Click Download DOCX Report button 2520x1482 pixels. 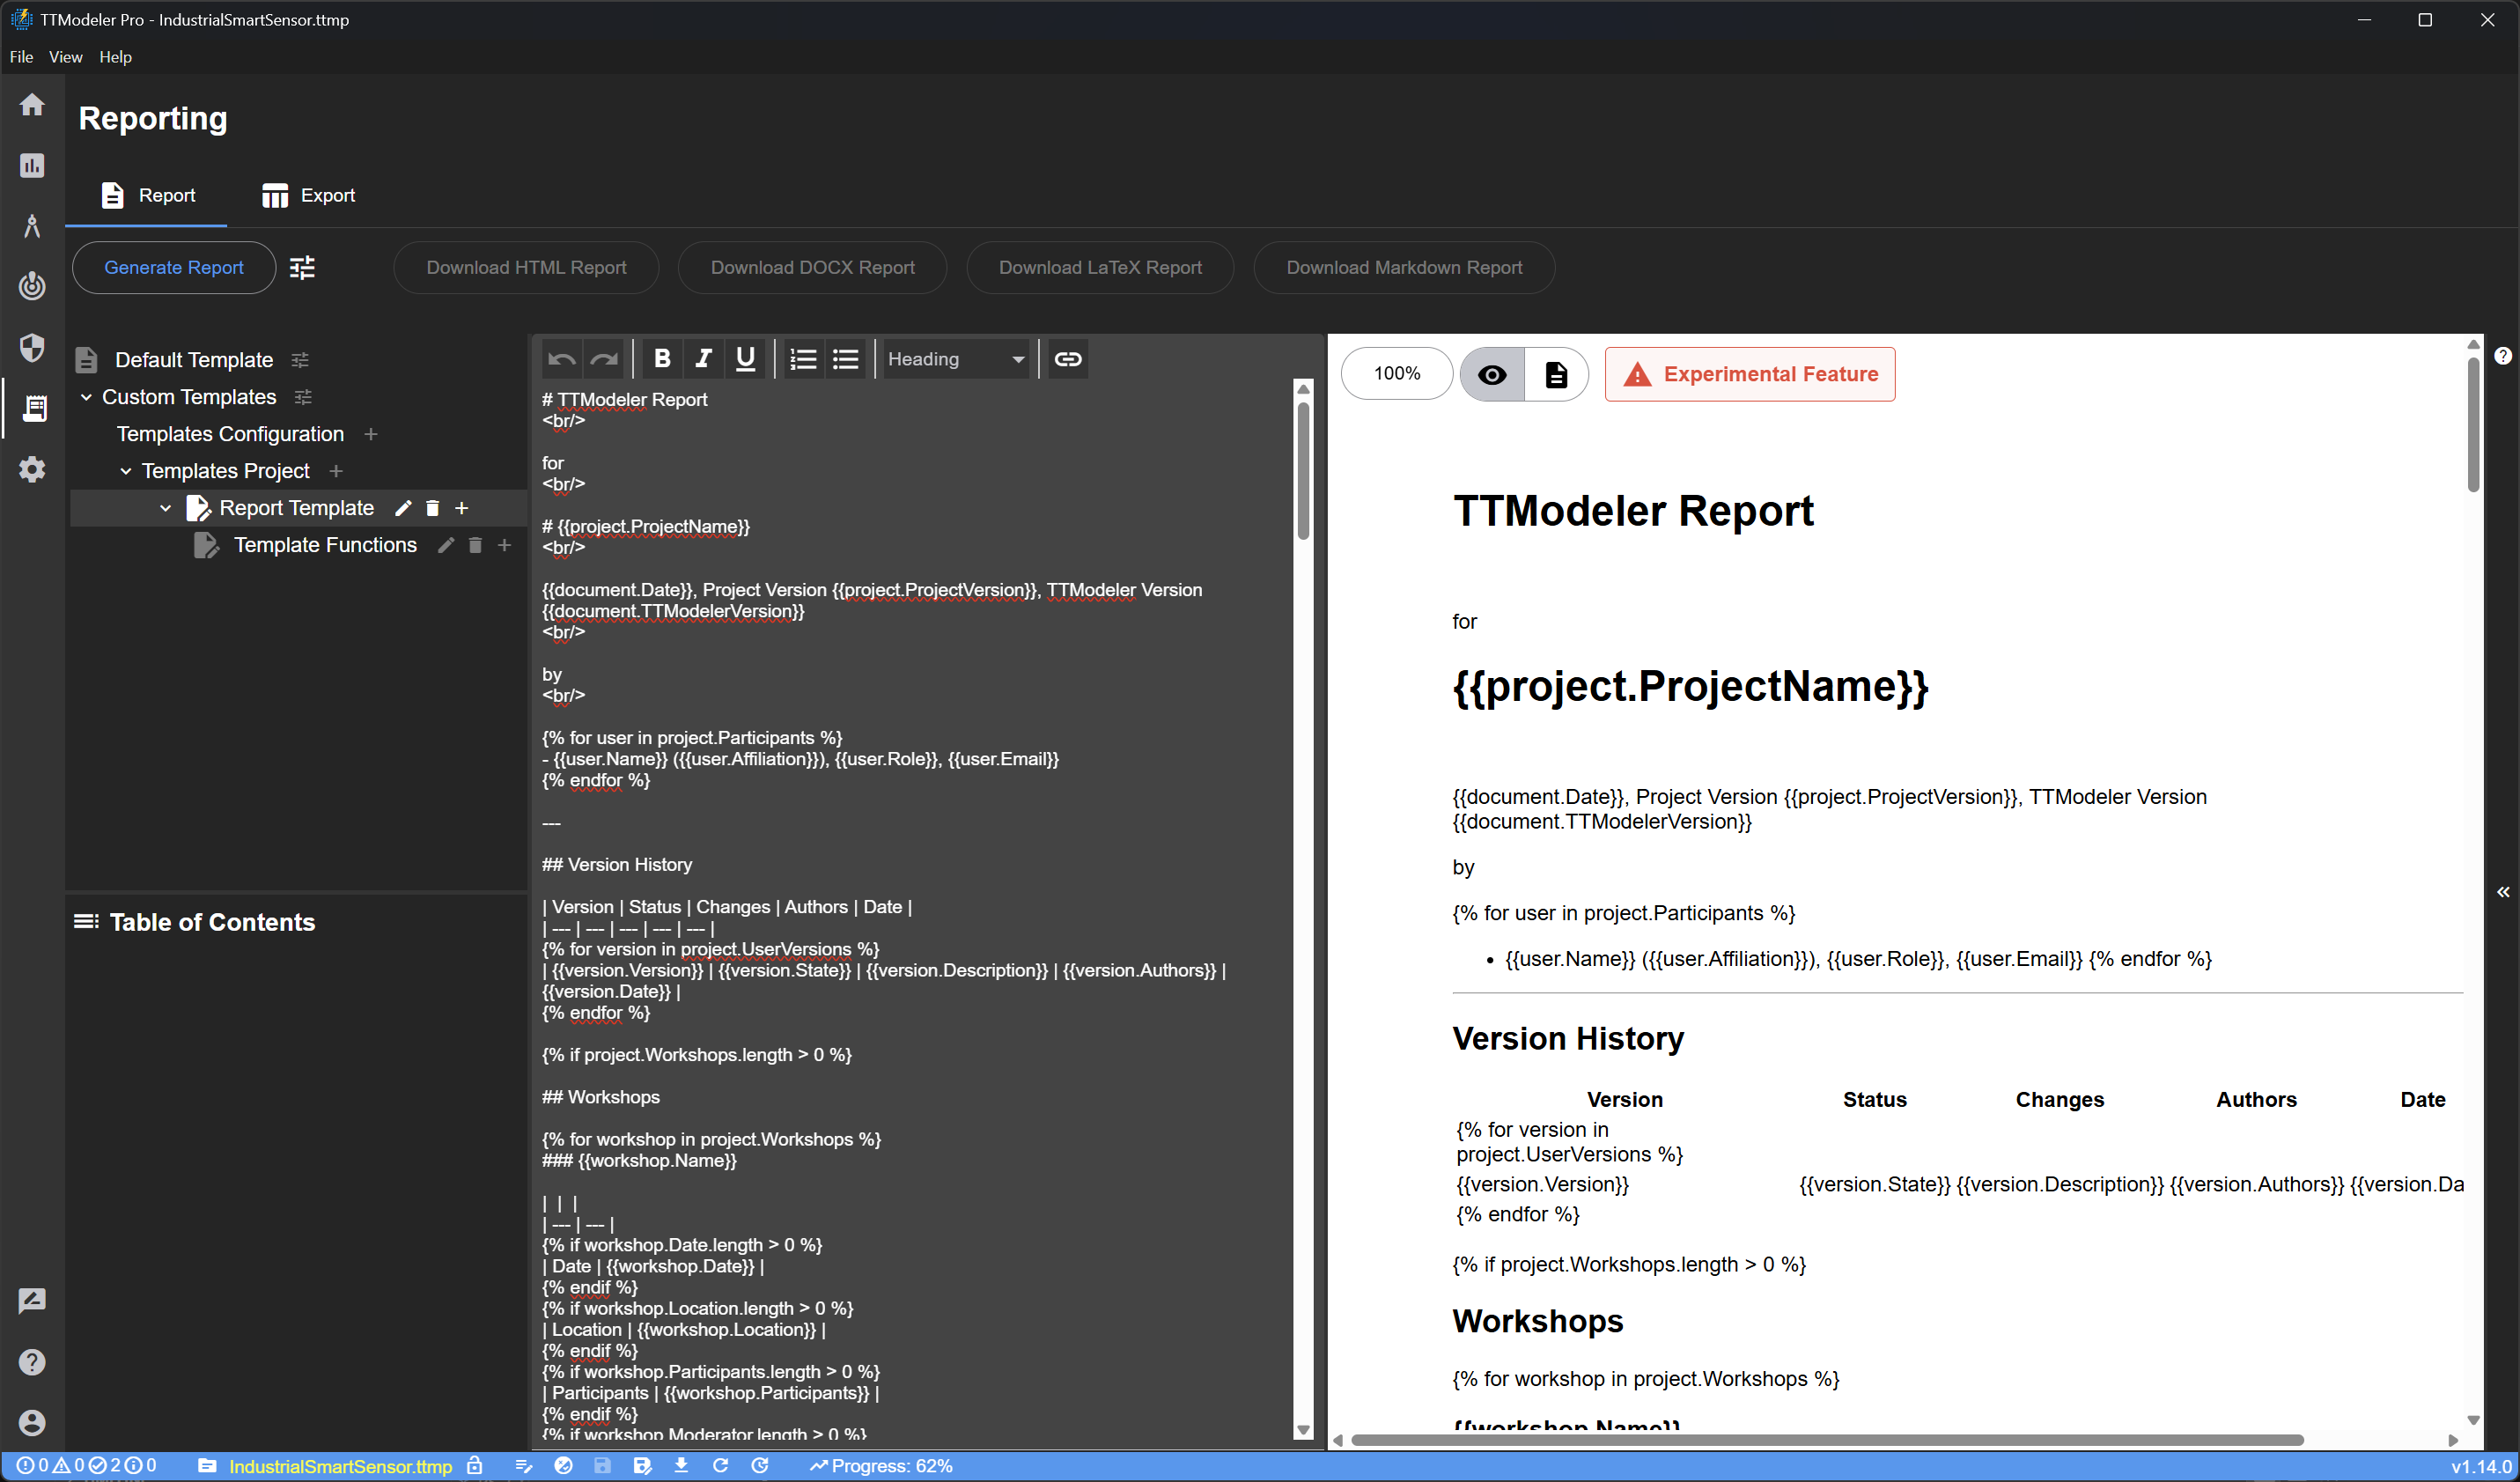coord(812,268)
